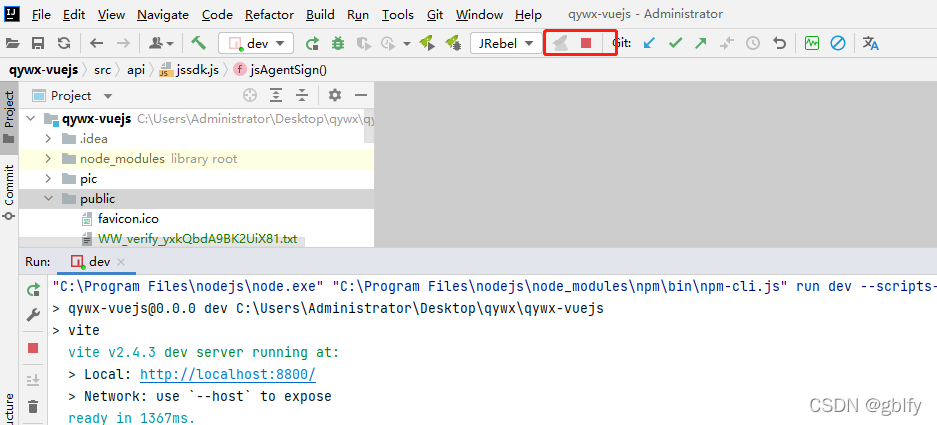Rollback changes with undo arrow
The height and width of the screenshot is (425, 937).
(x=779, y=43)
